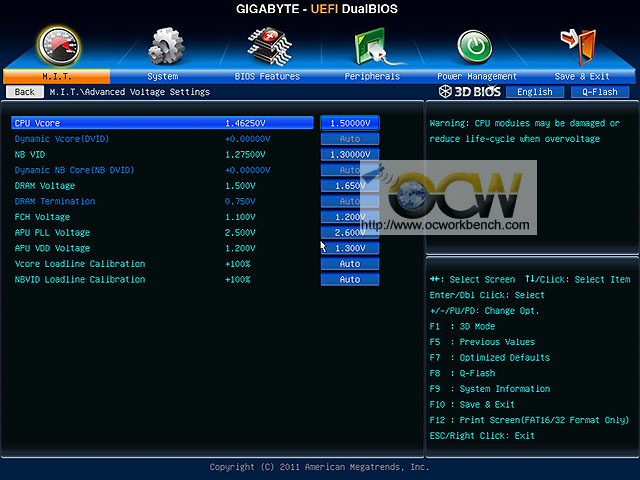Open APU VDD Voltage 1.300V value box

[x=350, y=248]
